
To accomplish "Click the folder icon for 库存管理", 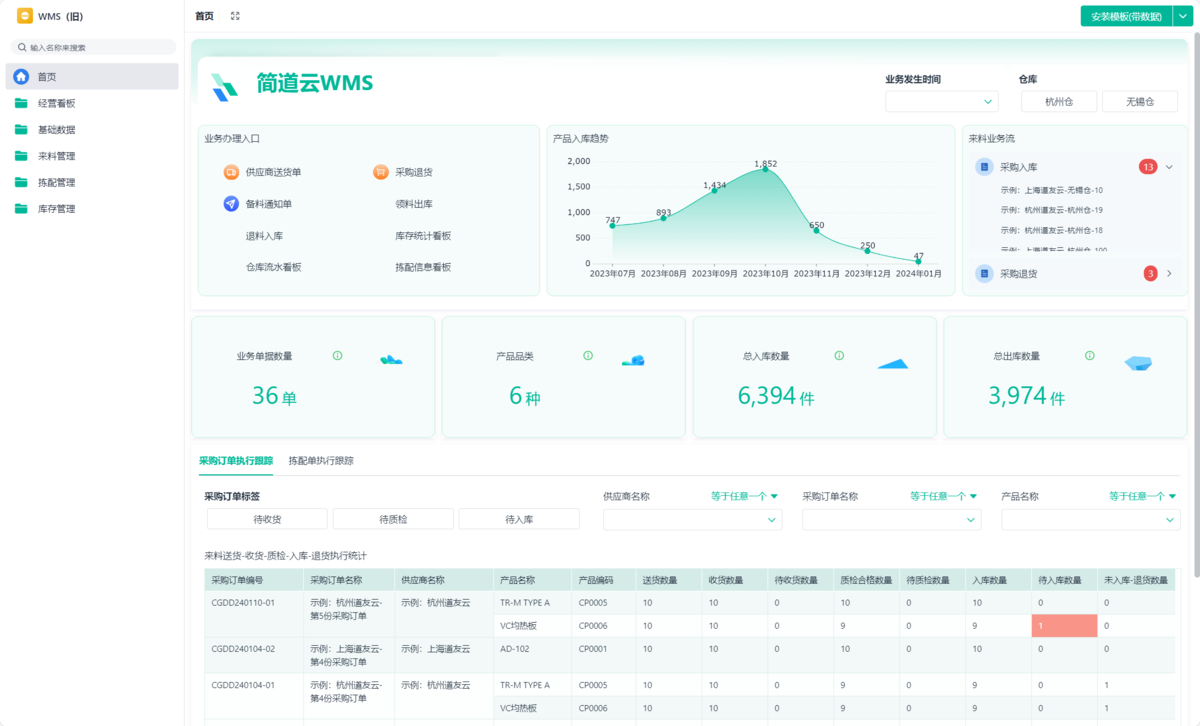I will tap(21, 209).
